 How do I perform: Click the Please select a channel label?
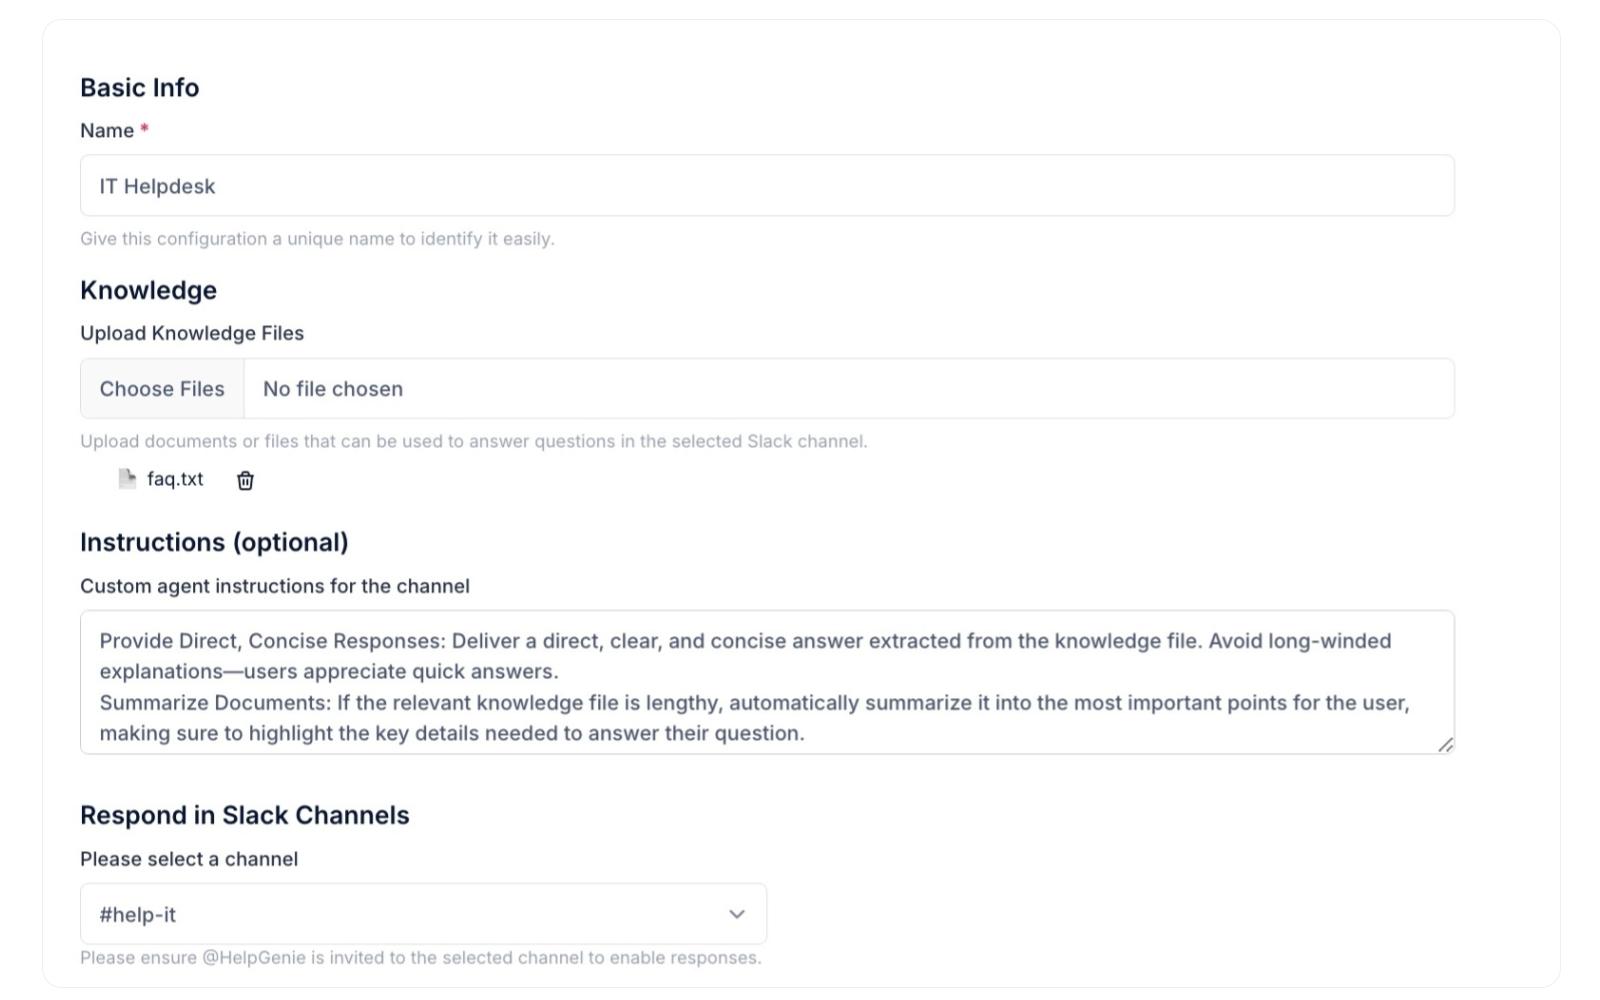coord(189,860)
